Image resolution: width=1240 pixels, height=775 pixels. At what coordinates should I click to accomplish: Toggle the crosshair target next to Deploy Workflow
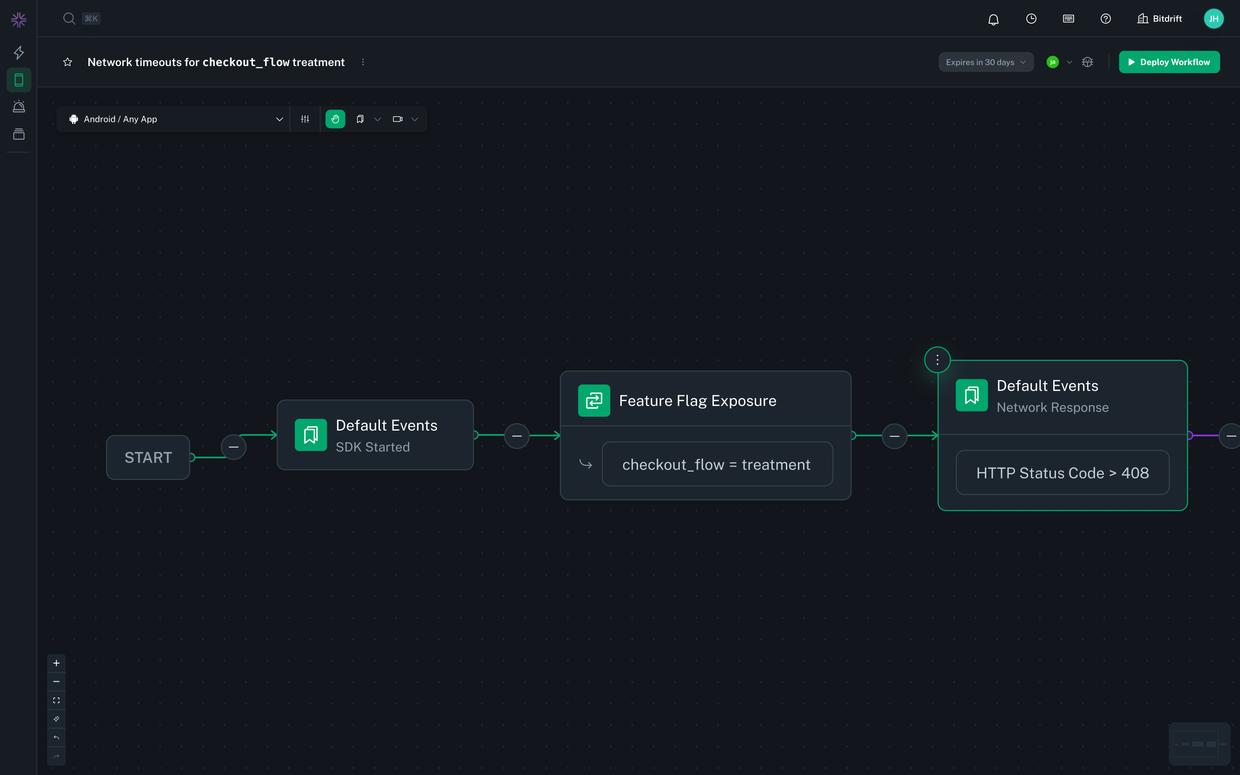click(1087, 61)
